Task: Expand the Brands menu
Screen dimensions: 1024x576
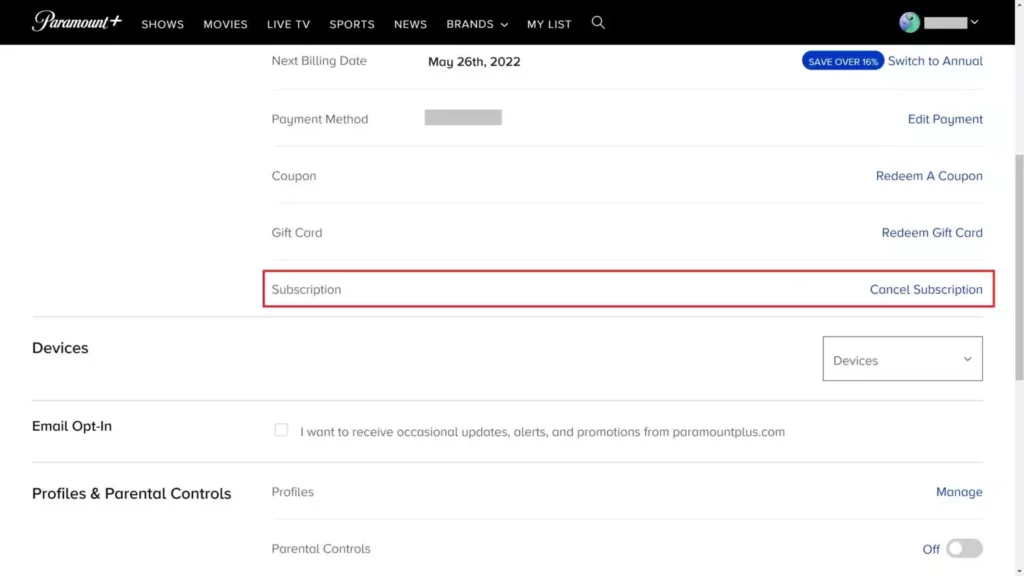Action: (477, 24)
